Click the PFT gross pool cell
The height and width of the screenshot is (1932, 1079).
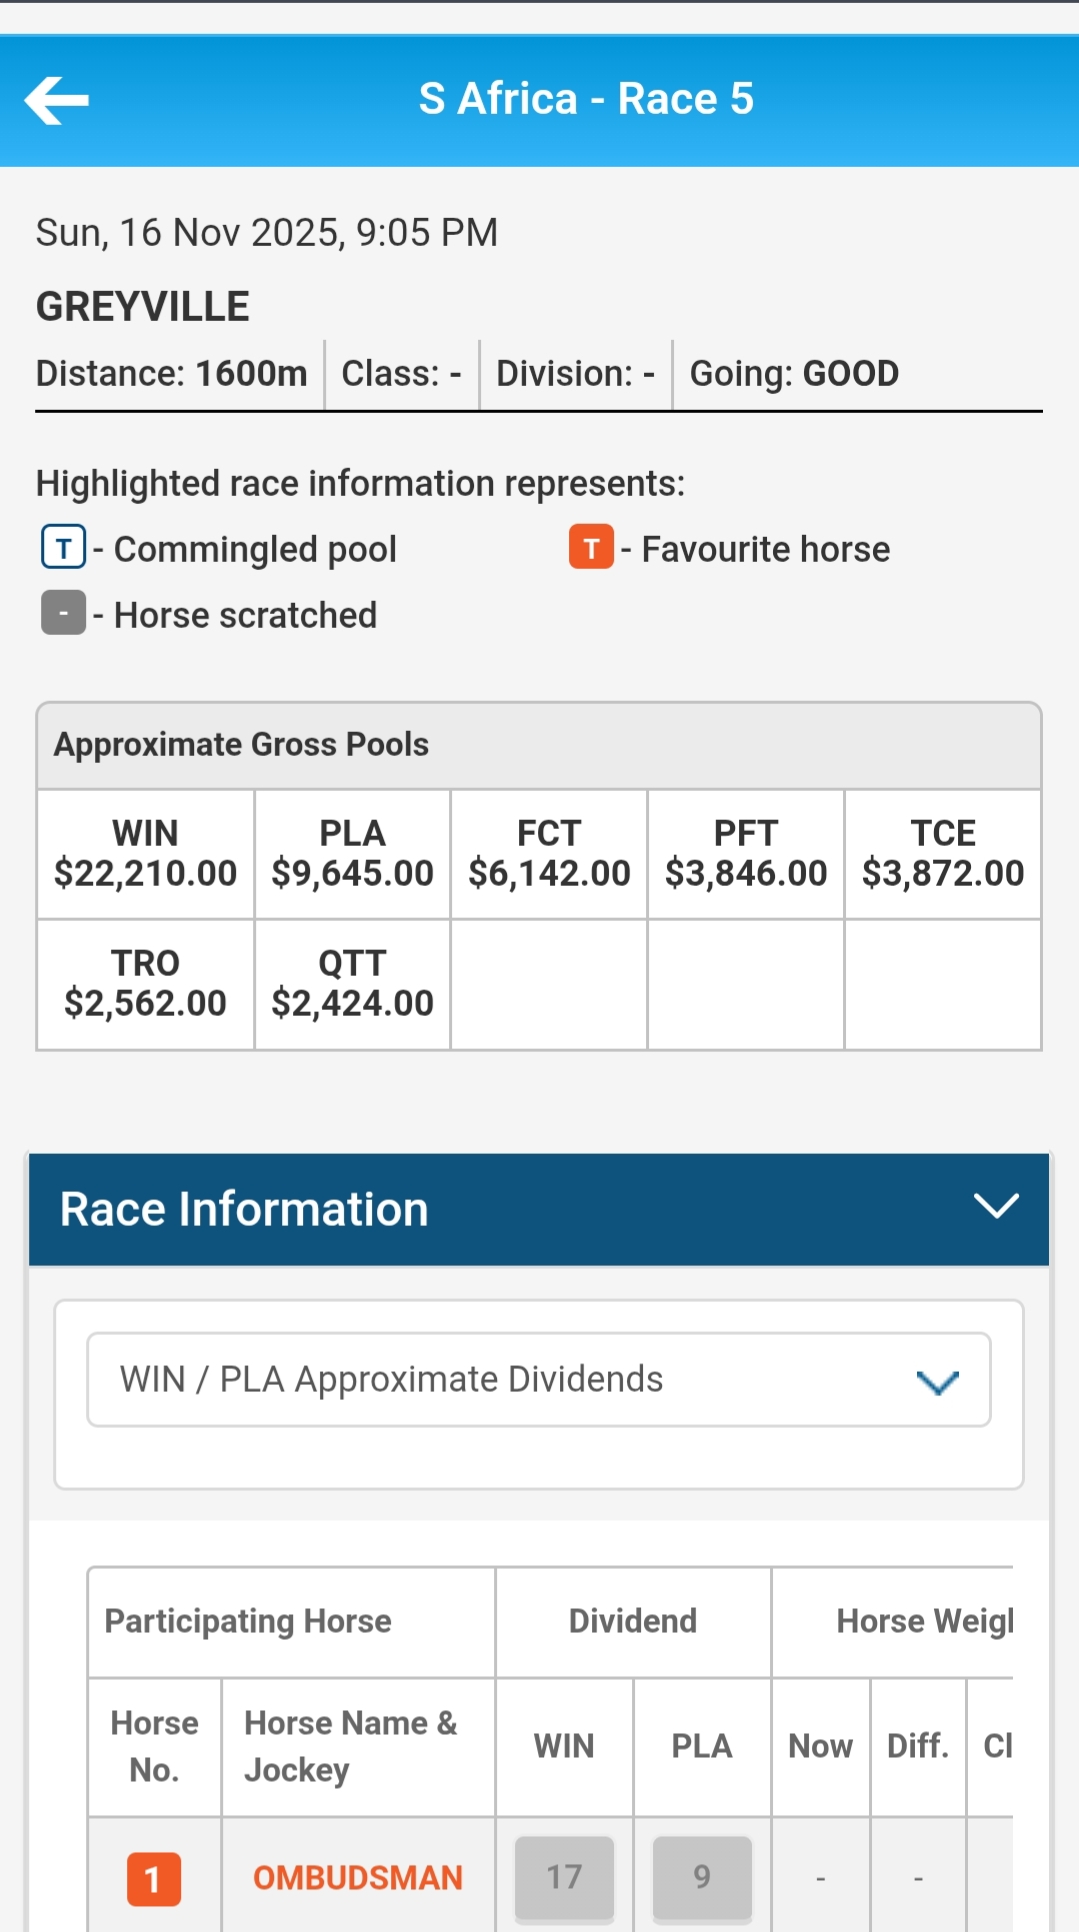point(746,854)
